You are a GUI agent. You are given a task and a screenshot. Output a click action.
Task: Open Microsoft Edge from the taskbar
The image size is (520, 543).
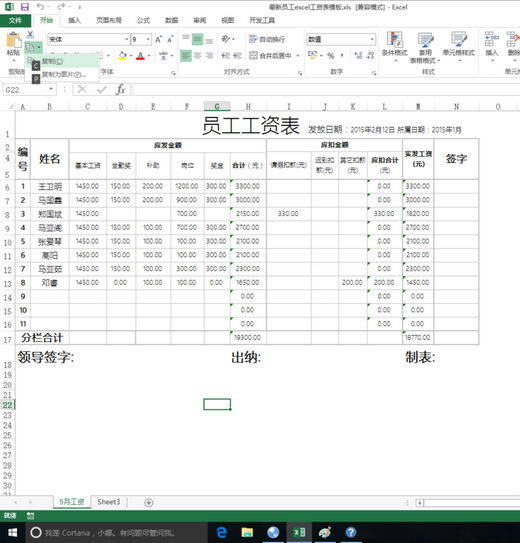pyautogui.click(x=222, y=533)
